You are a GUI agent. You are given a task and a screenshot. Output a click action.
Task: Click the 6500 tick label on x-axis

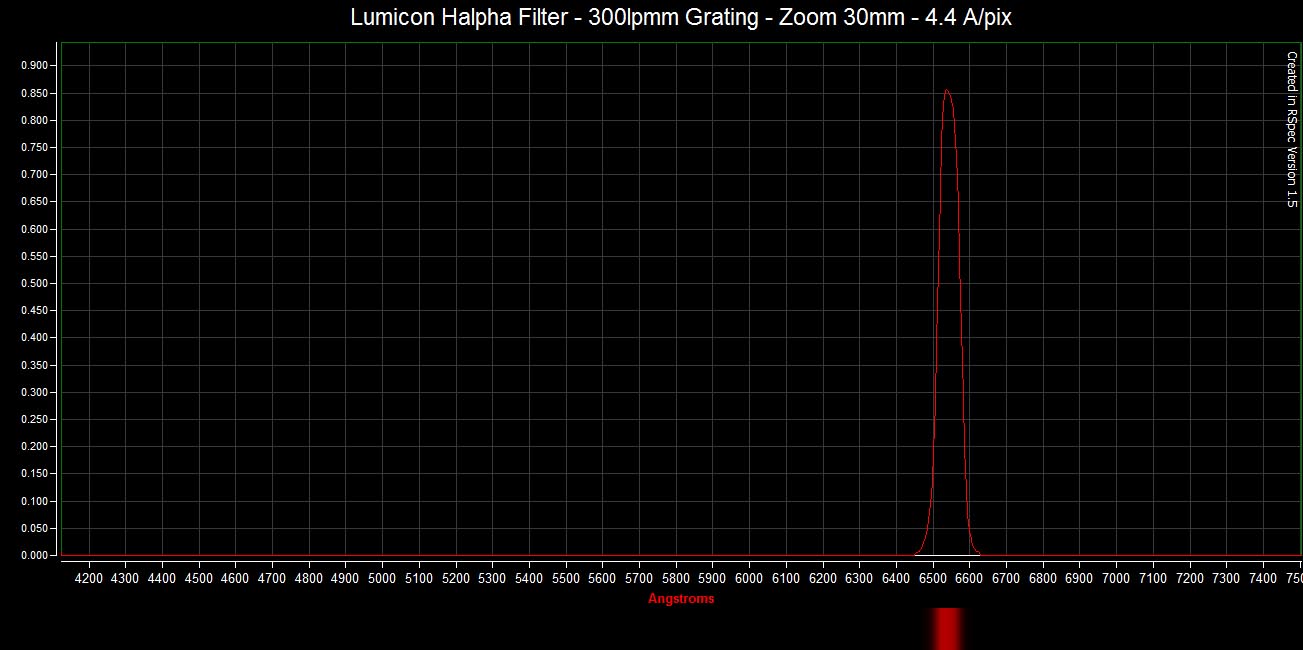point(932,578)
